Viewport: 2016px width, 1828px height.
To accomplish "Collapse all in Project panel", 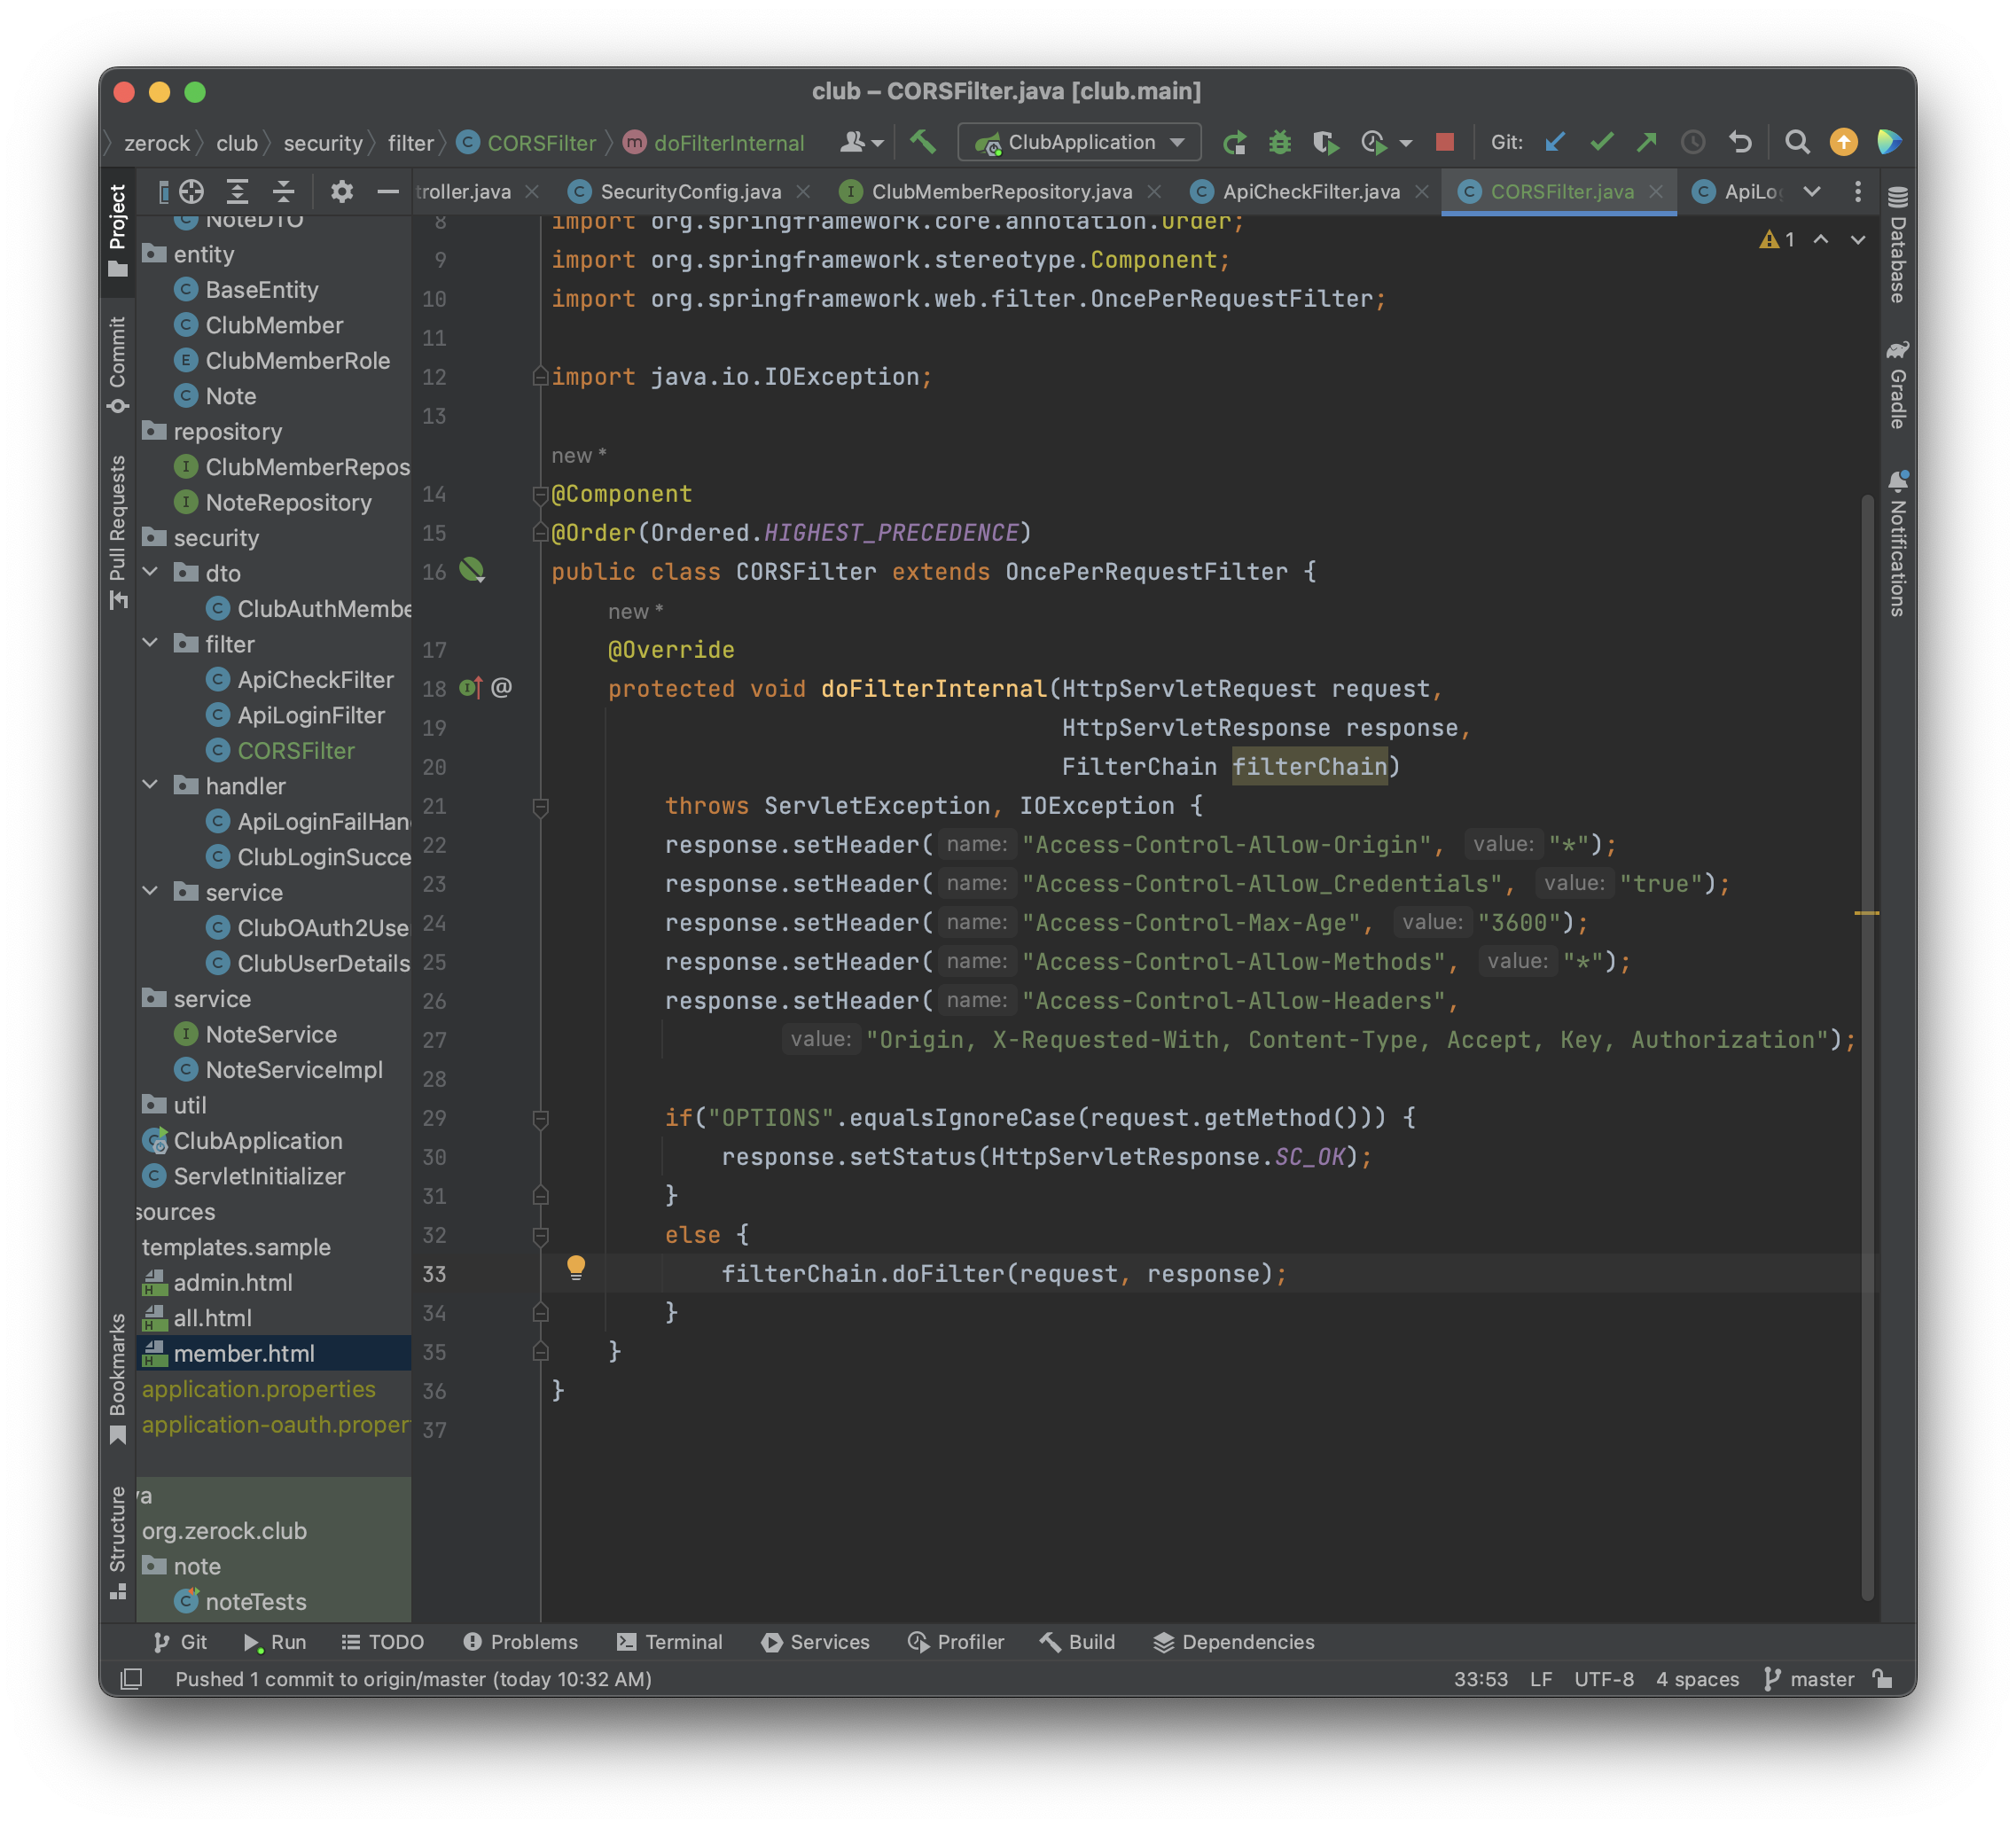I will click(284, 191).
